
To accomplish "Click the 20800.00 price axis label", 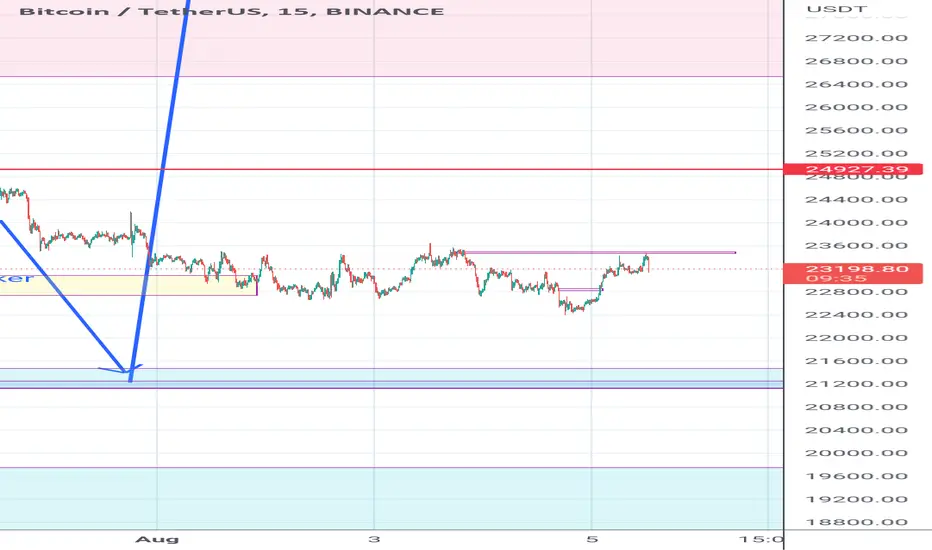I will coord(856,407).
